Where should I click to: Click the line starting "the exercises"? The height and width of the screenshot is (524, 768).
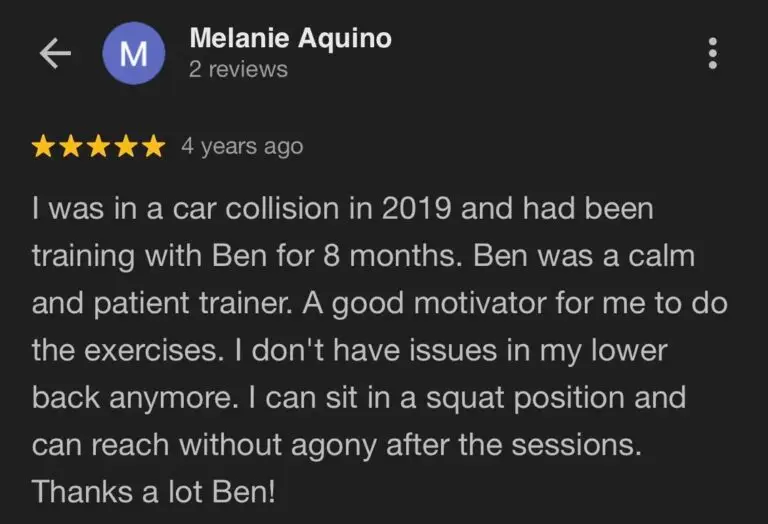(x=350, y=351)
